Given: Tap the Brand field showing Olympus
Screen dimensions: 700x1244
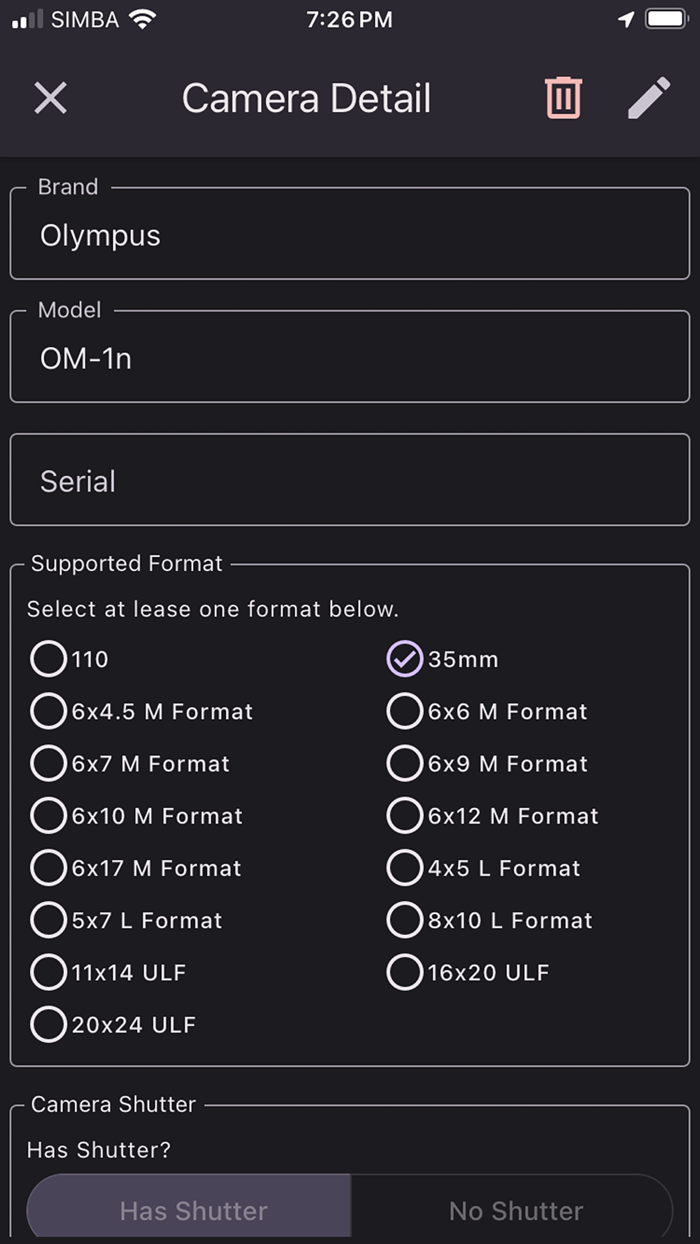Looking at the screenshot, I should coord(350,236).
